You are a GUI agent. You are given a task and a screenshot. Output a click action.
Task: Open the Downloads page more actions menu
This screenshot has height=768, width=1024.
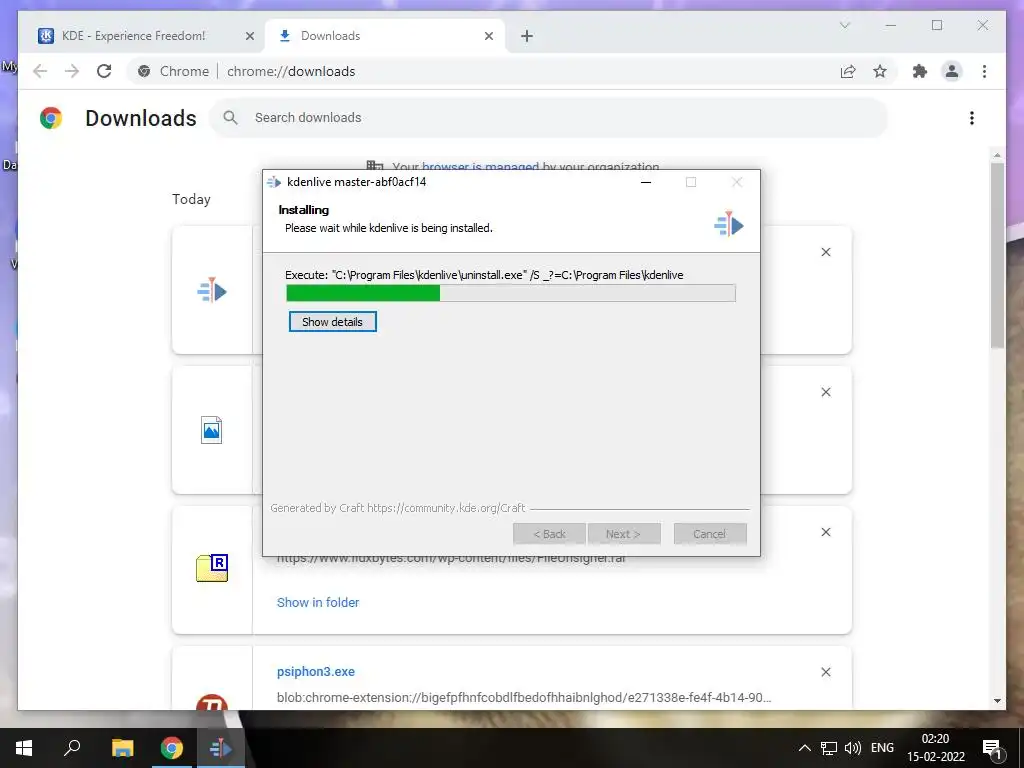click(972, 118)
